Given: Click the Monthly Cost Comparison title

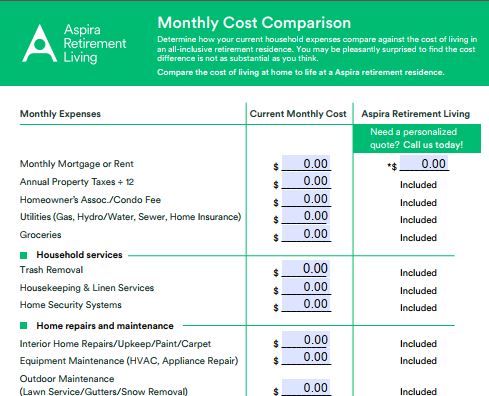Looking at the screenshot, I should (x=254, y=23).
